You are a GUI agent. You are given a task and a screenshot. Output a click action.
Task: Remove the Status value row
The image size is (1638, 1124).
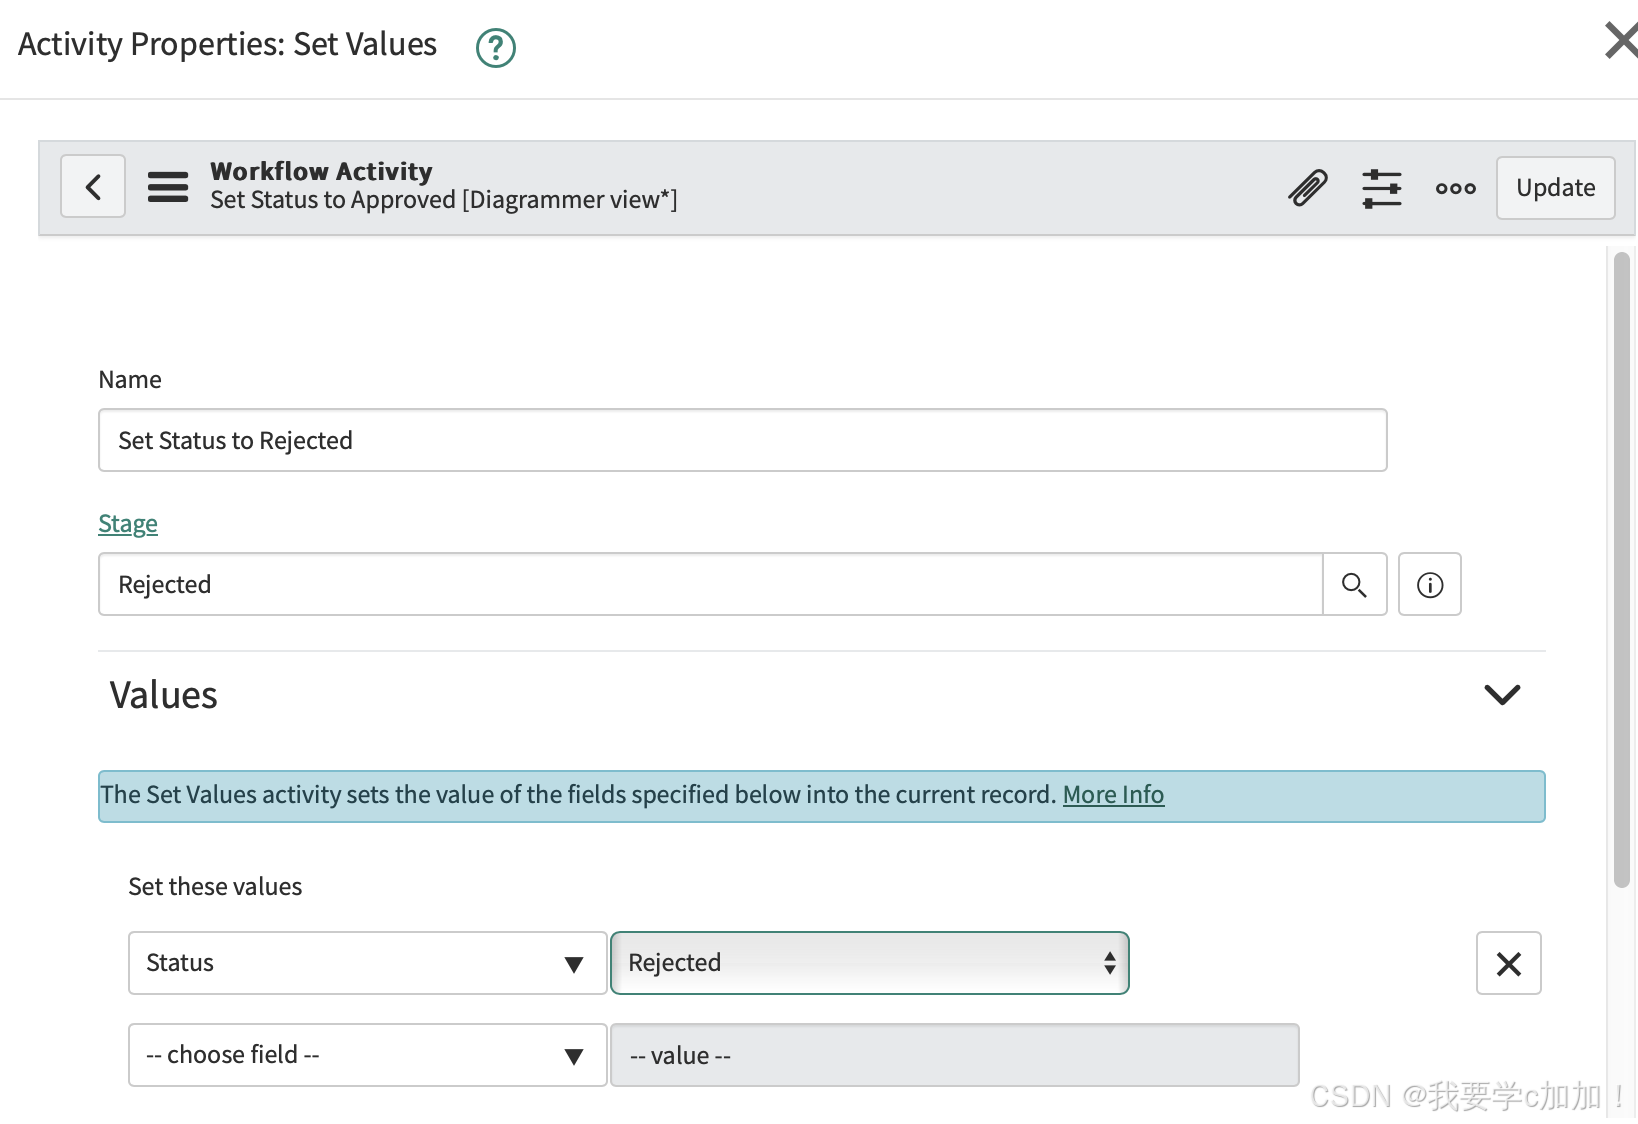click(1508, 964)
